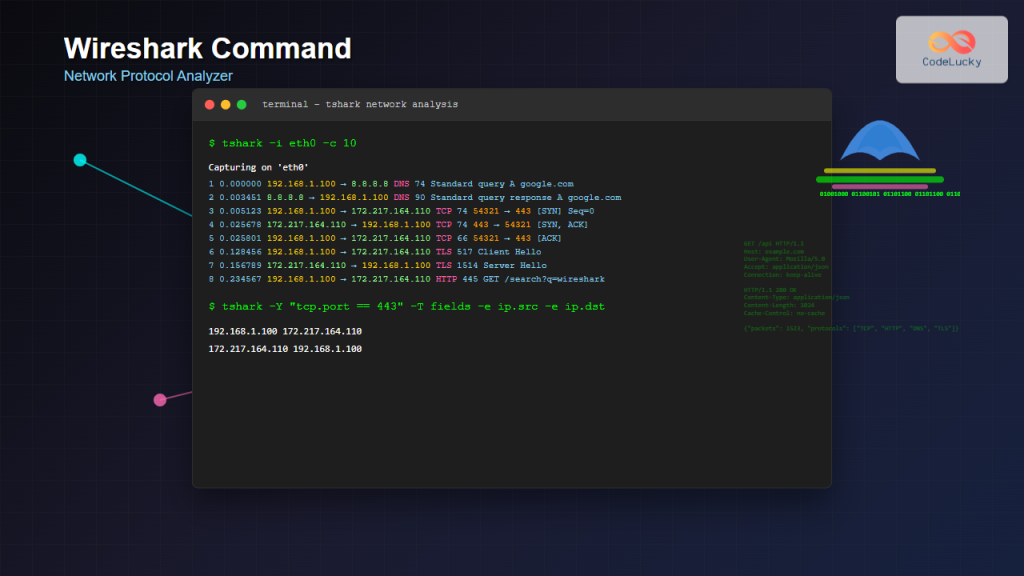Select packet 1 DNS standard query row
1024x576 pixels.
[391, 184]
